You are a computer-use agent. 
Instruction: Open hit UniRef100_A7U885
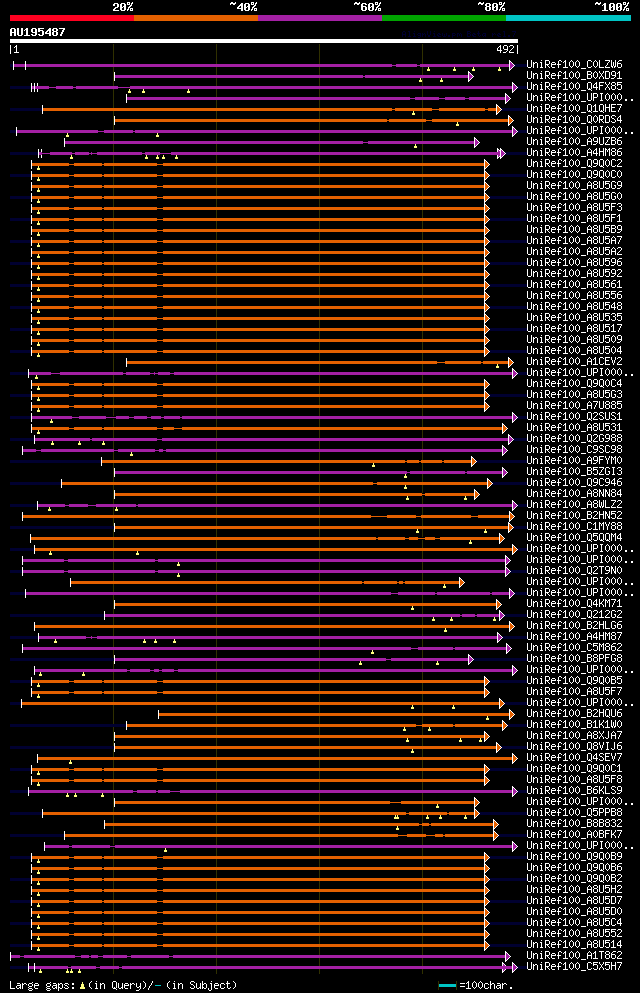(574, 405)
